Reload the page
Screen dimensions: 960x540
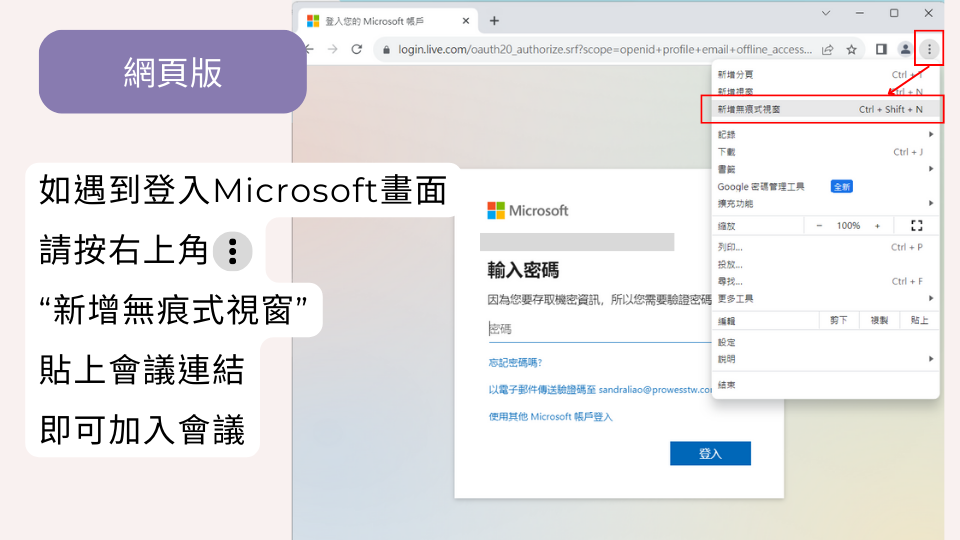click(357, 49)
